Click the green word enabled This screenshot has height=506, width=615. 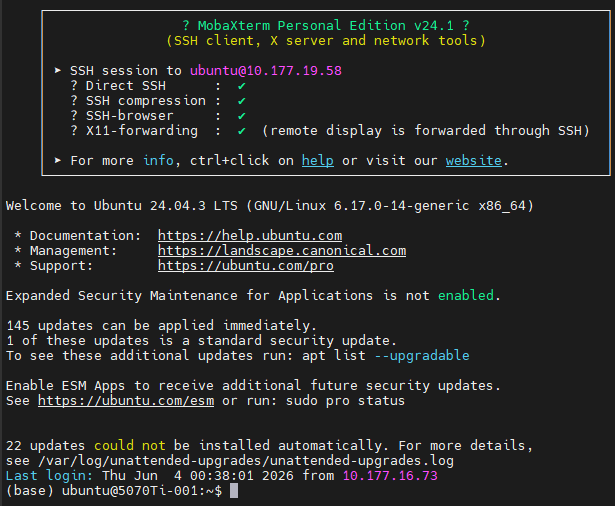(466, 296)
